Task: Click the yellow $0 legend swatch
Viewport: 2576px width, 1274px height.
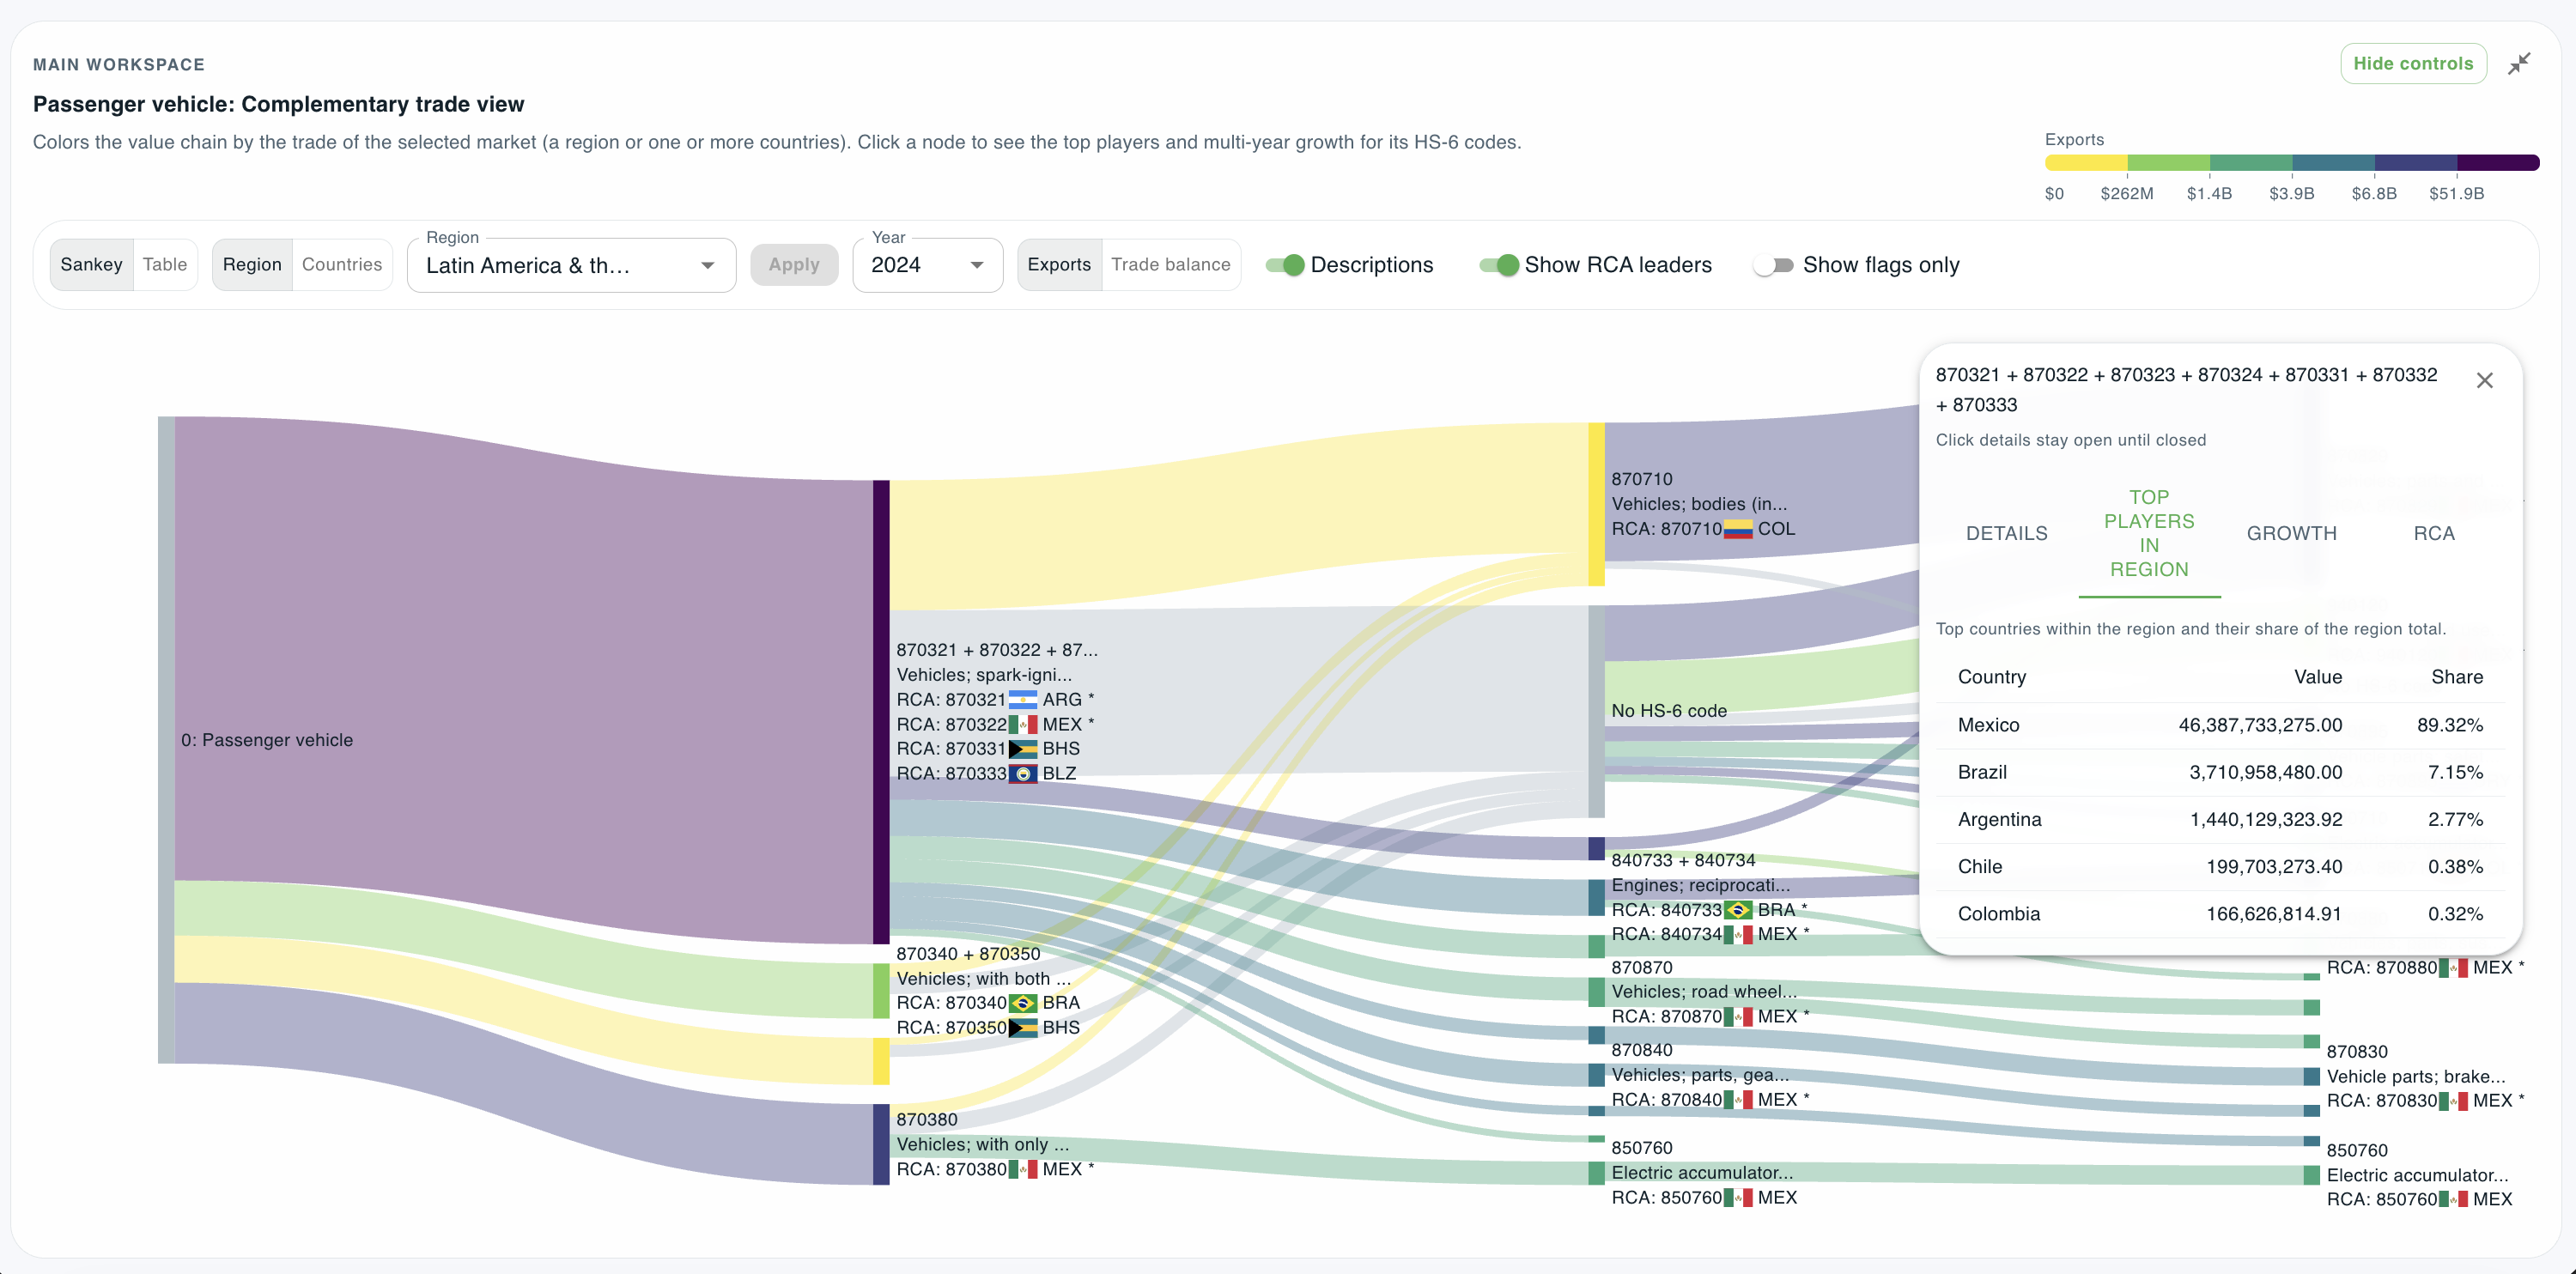Action: click(2086, 163)
